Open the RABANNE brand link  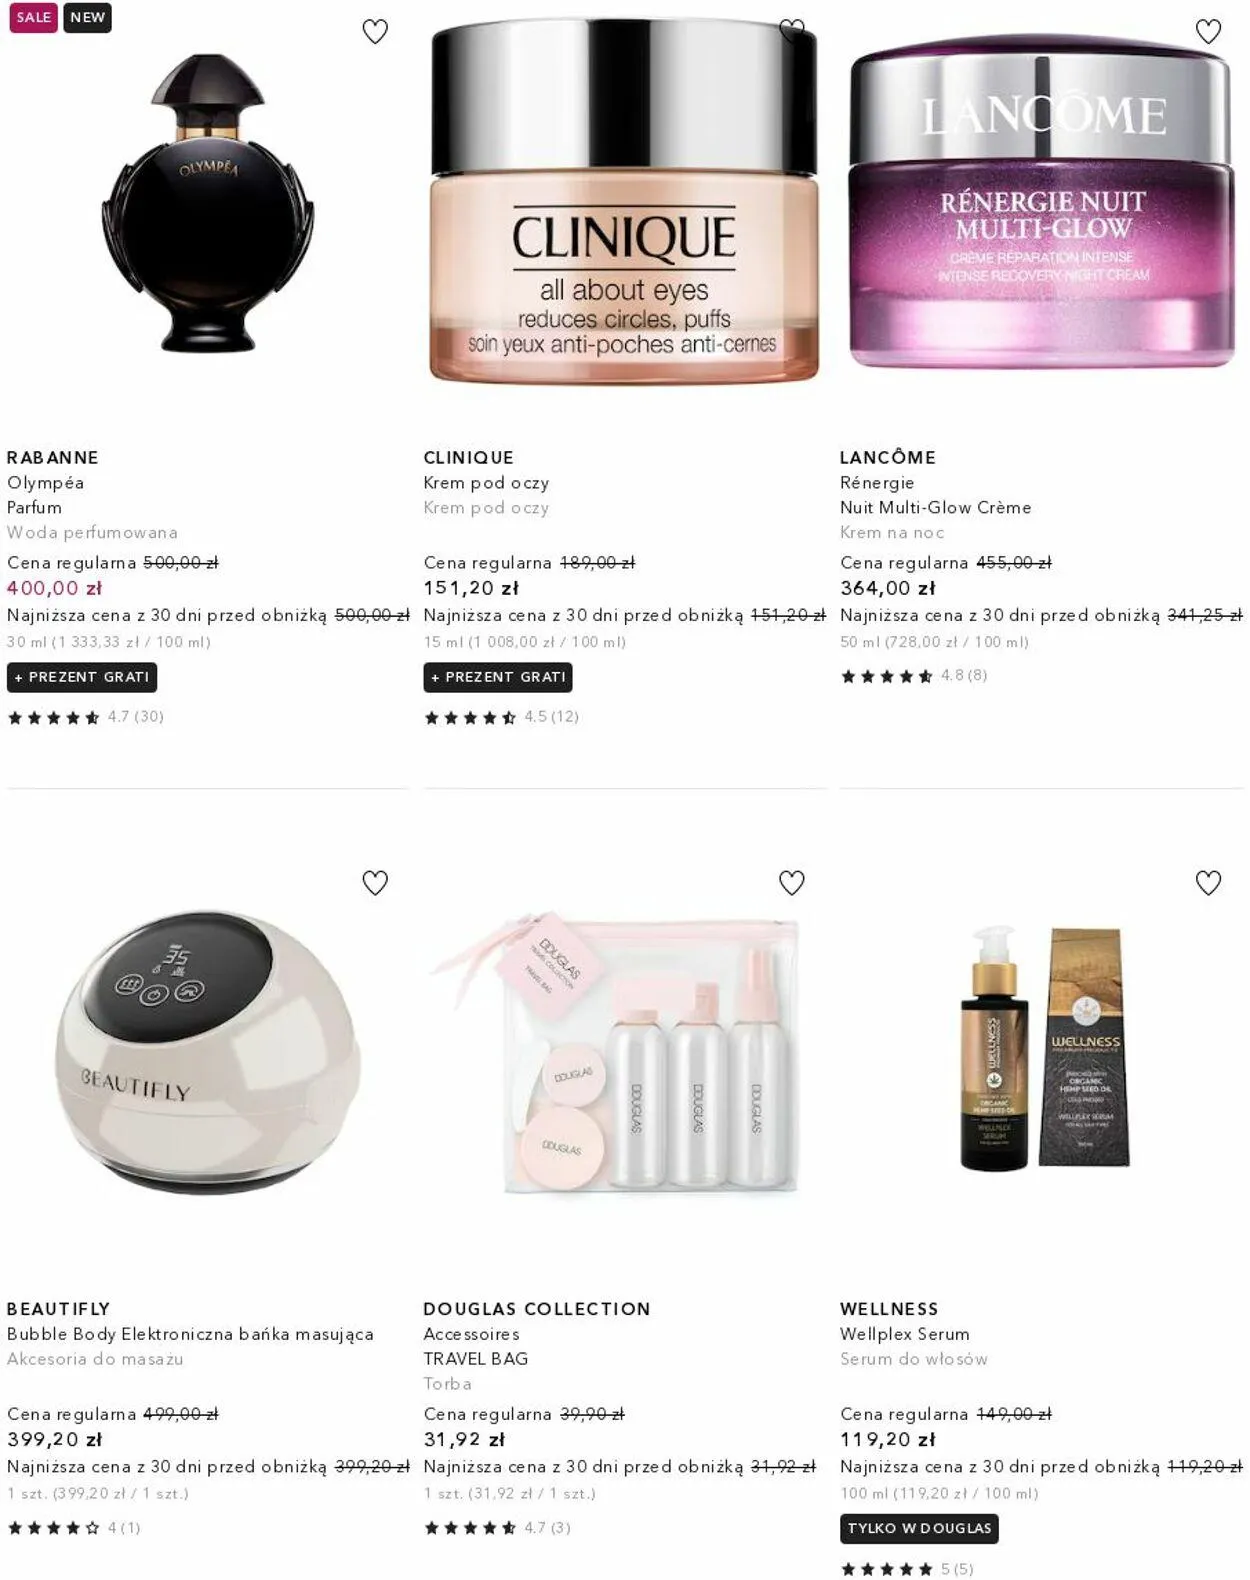[53, 457]
